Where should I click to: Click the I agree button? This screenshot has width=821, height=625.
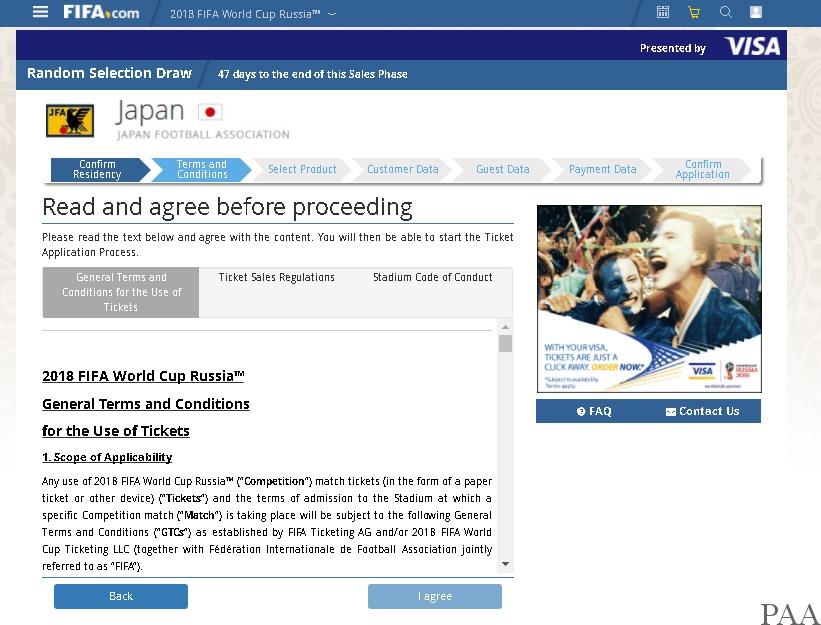435,596
